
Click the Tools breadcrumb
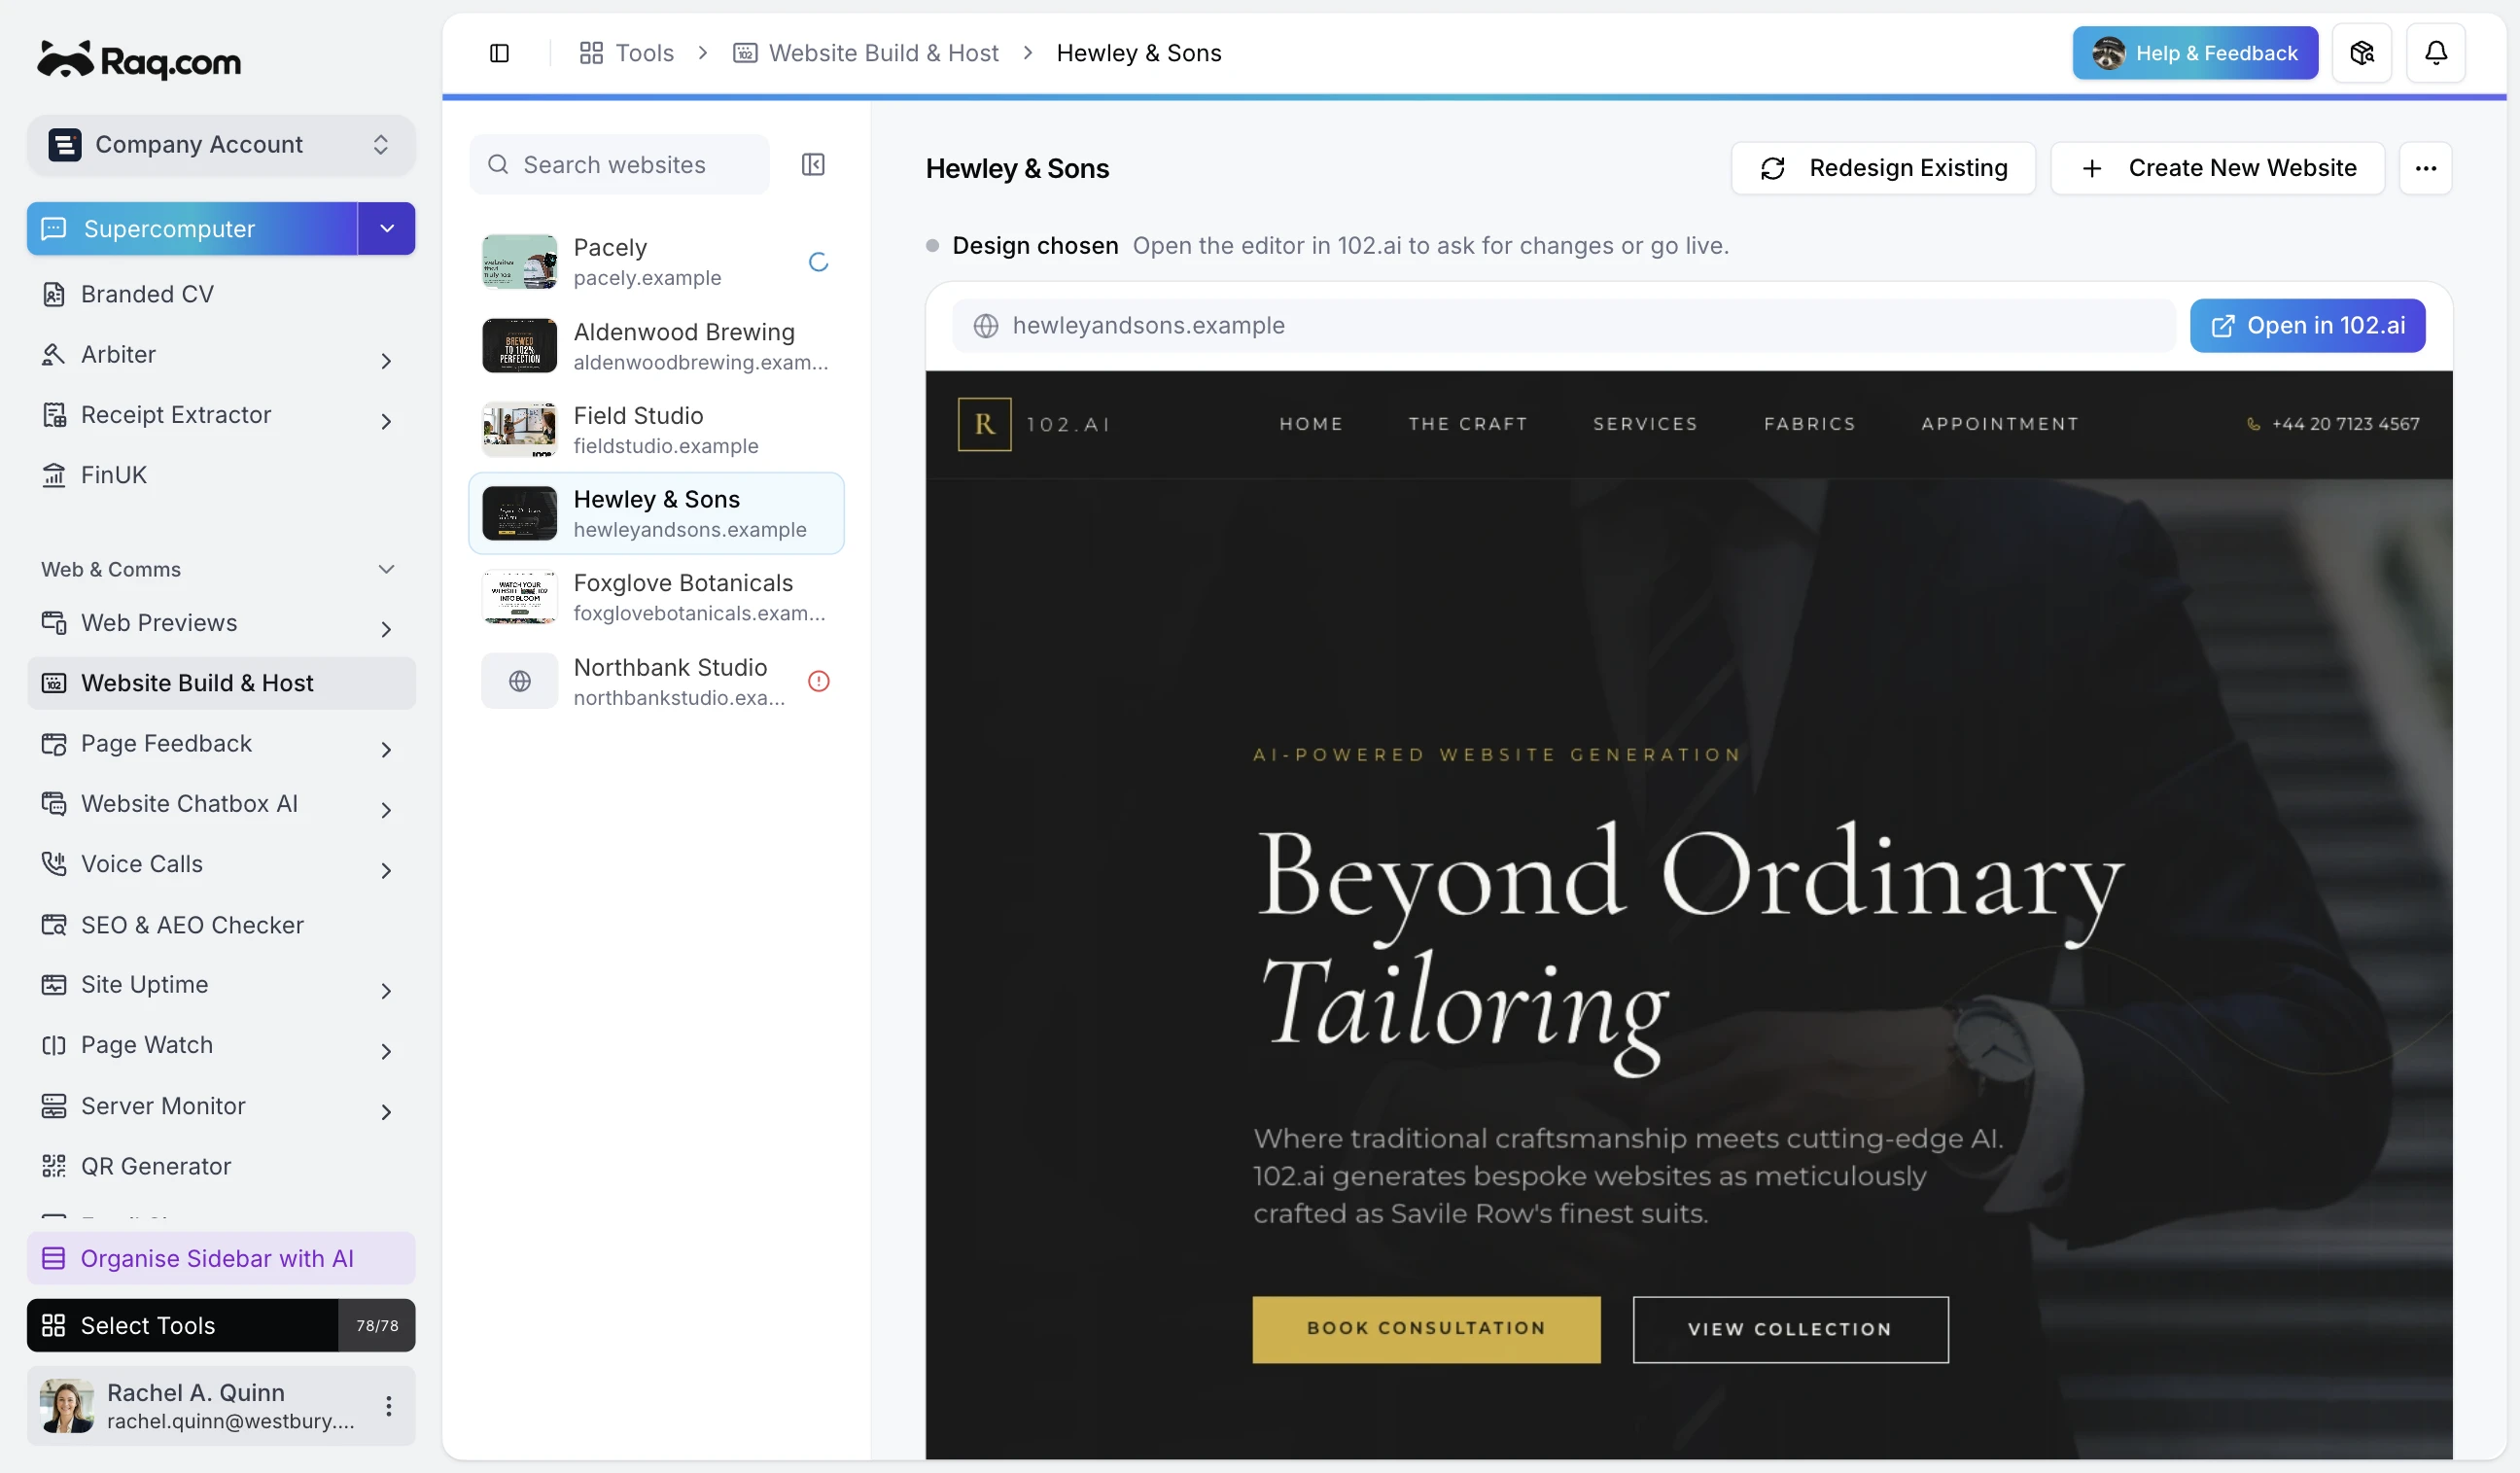[627, 53]
